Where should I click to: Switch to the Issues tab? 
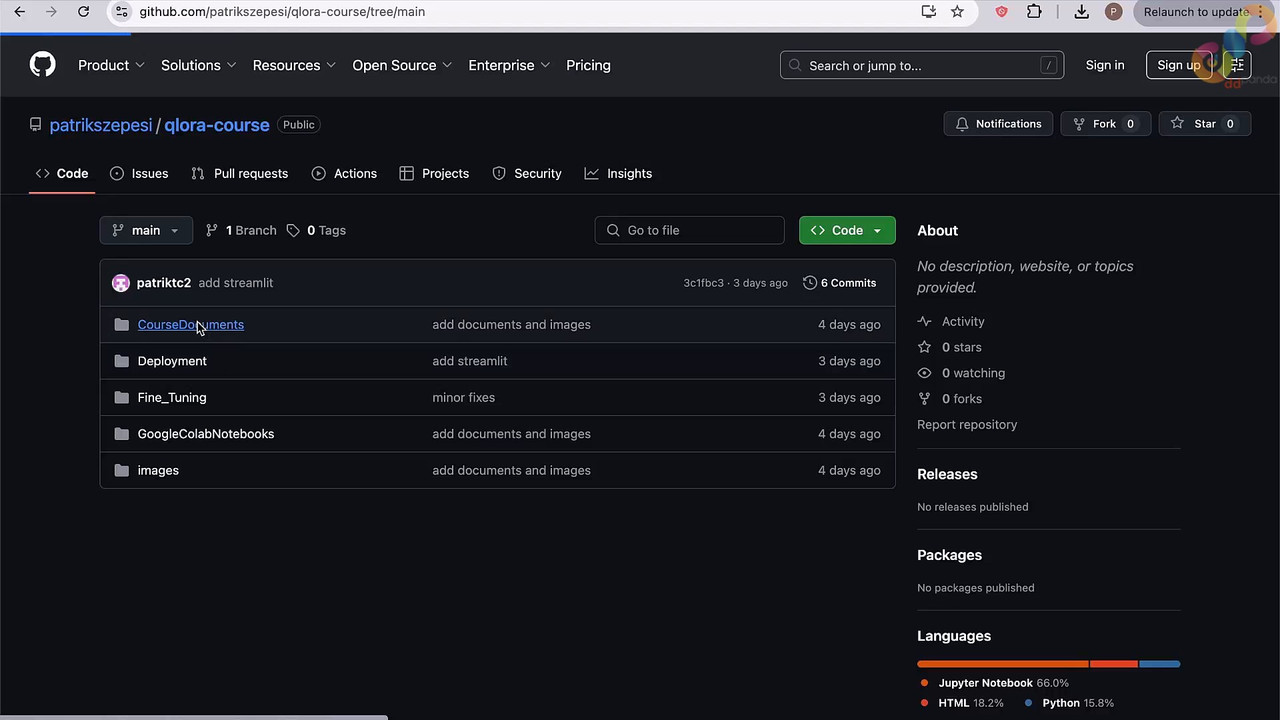click(139, 173)
